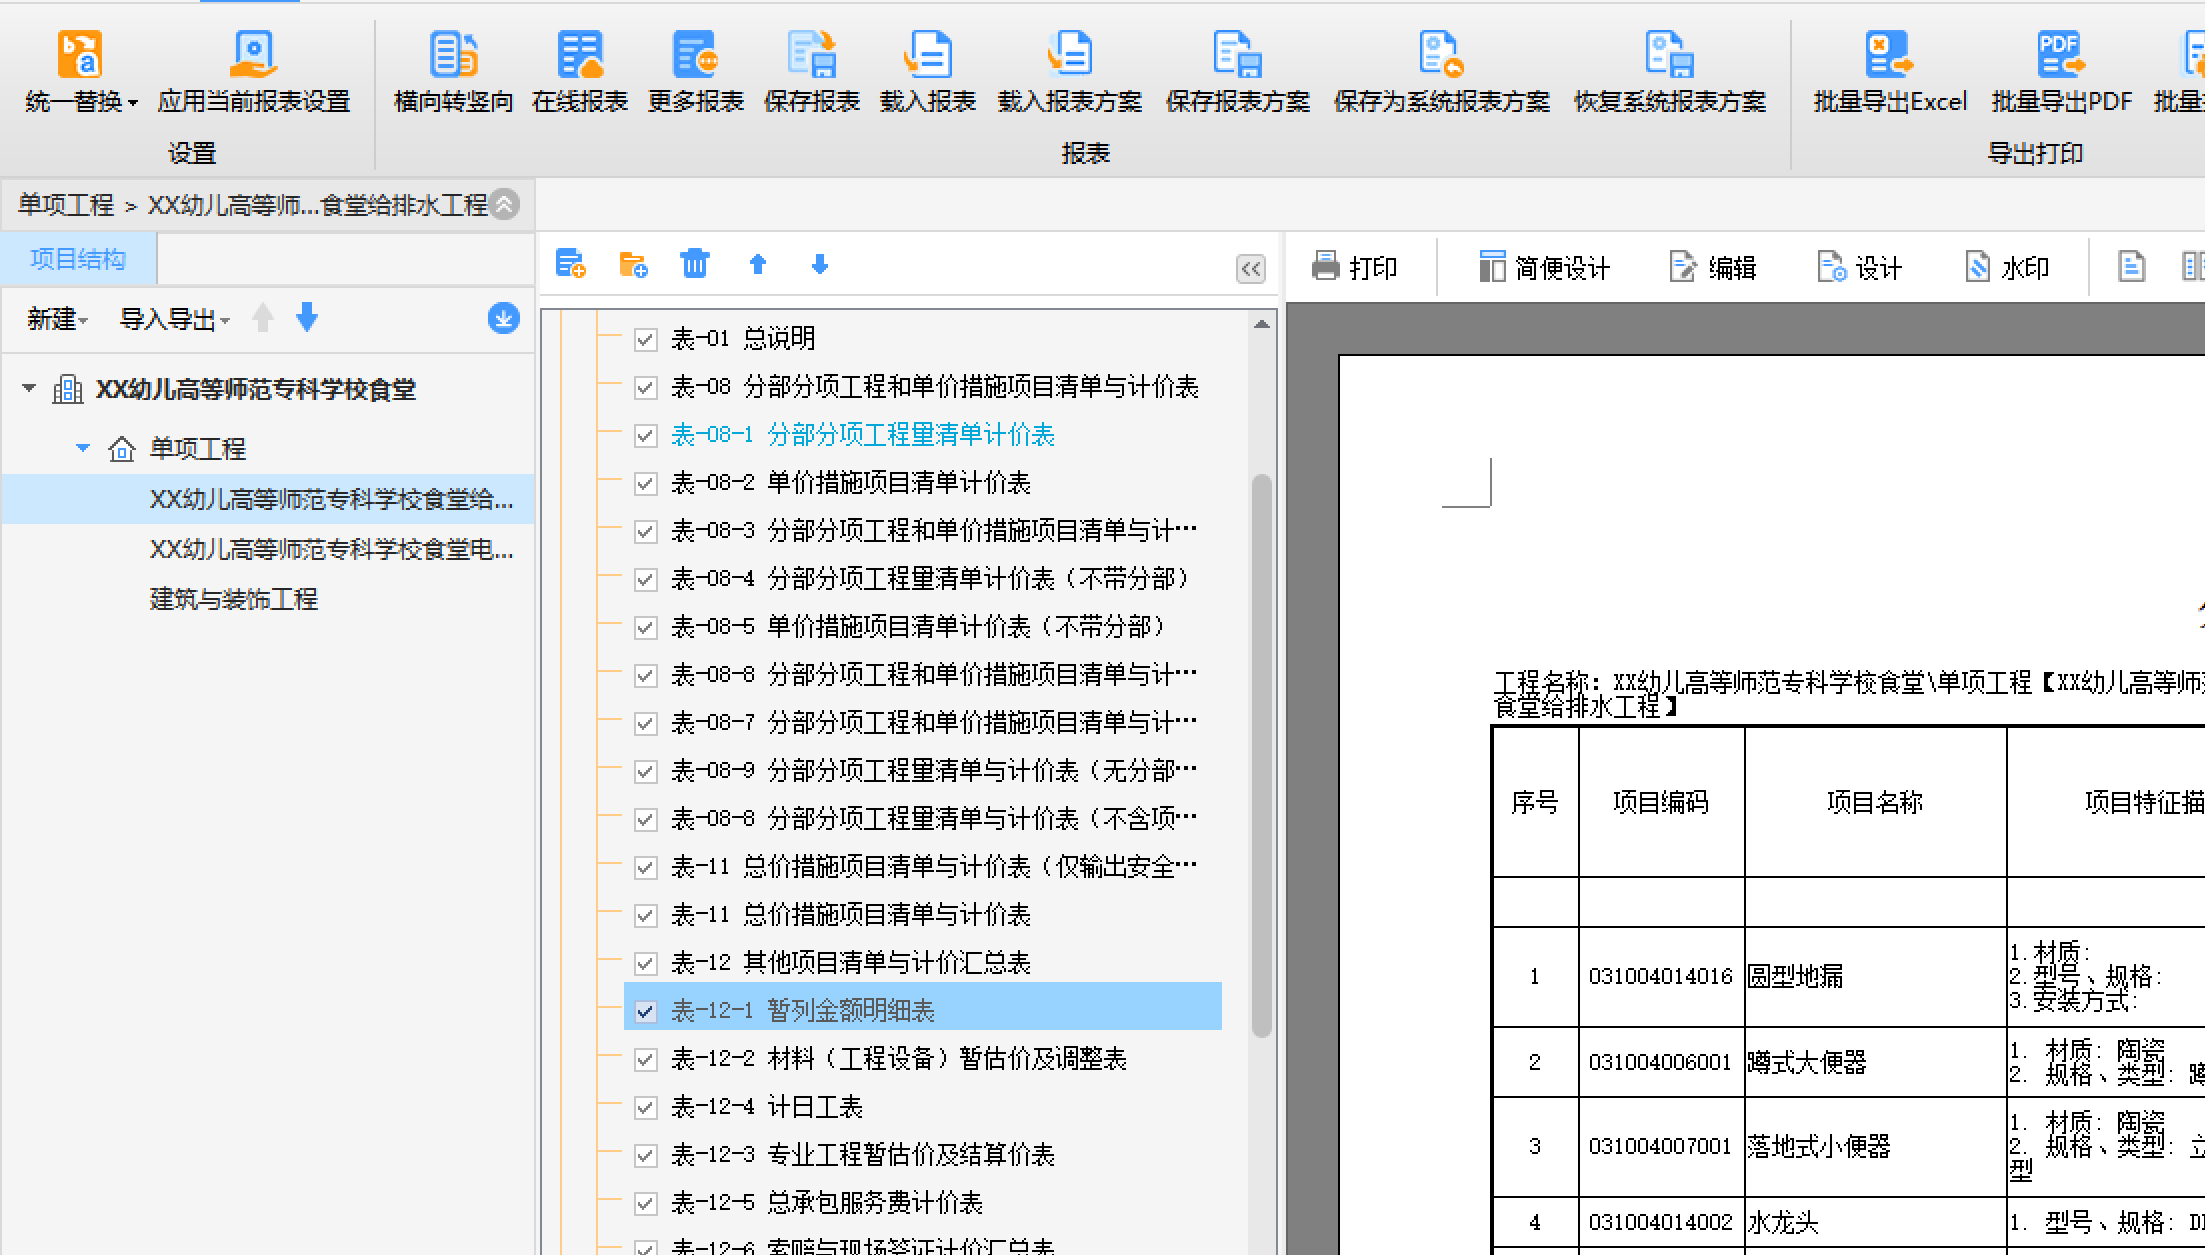
Task: Click the add report folder icon
Action: point(633,265)
